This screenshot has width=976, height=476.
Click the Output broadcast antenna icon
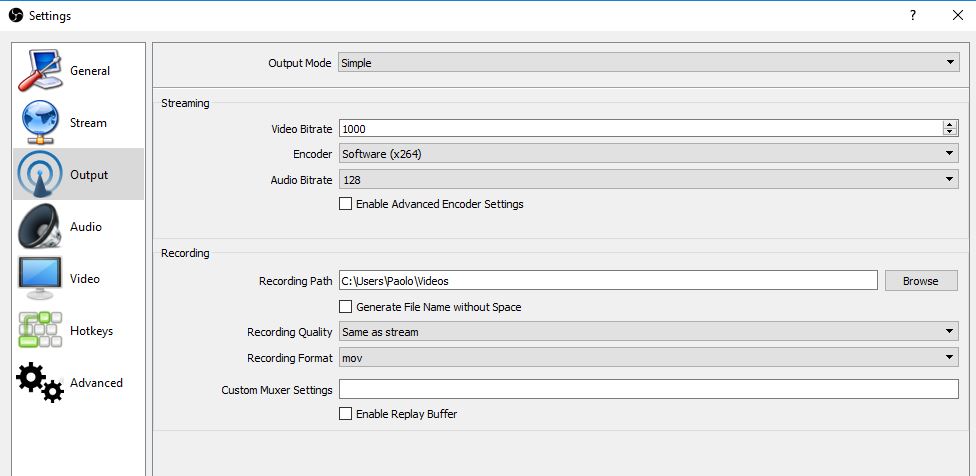click(40, 175)
